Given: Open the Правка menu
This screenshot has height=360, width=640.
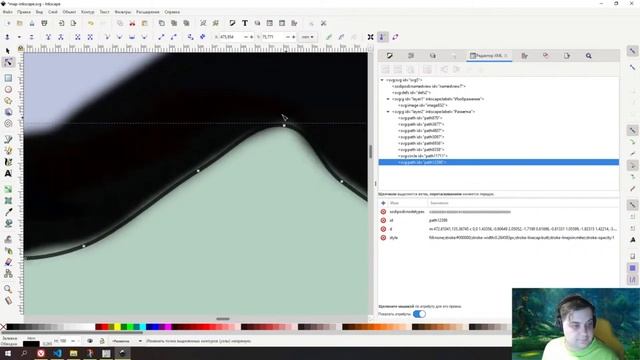Looking at the screenshot, I should 24,12.
